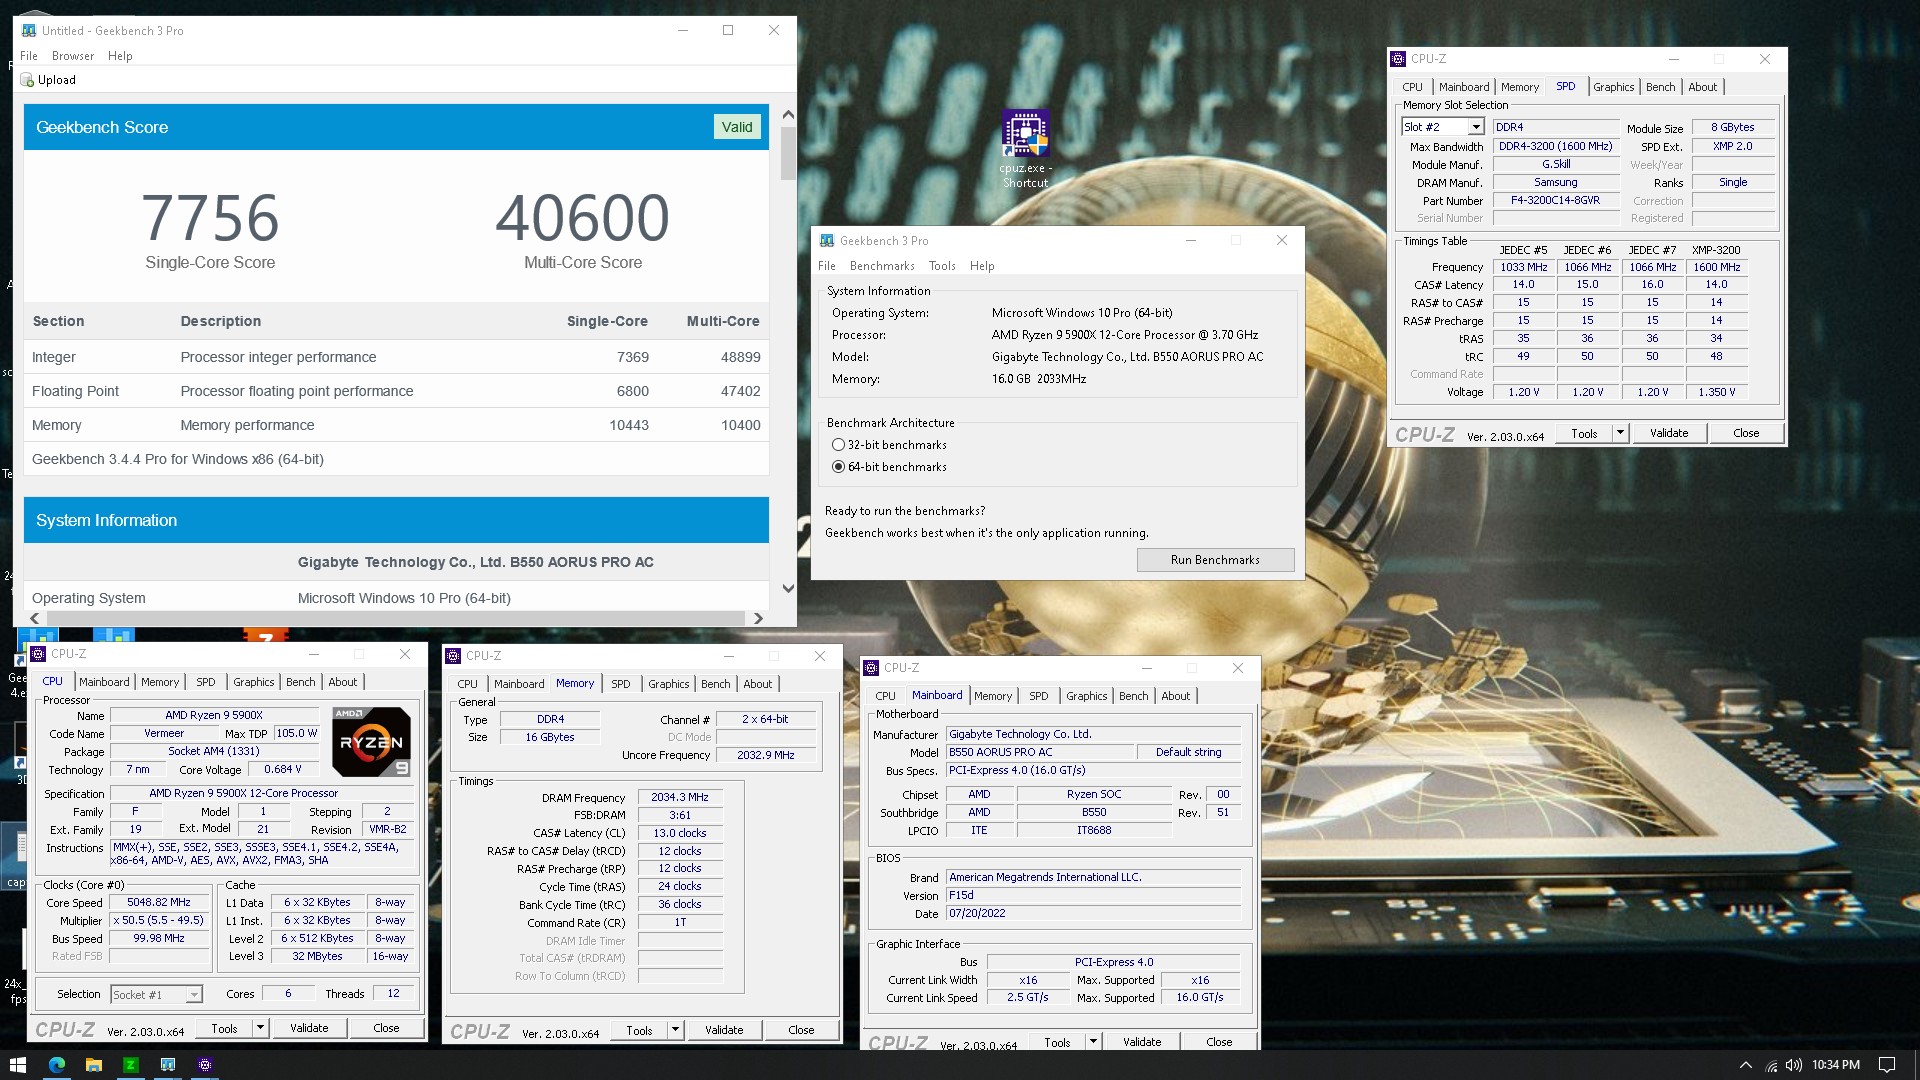Click the Geekbench 3 Pro results window title icon
Viewport: 1920px width, 1080px height.
[x=28, y=31]
